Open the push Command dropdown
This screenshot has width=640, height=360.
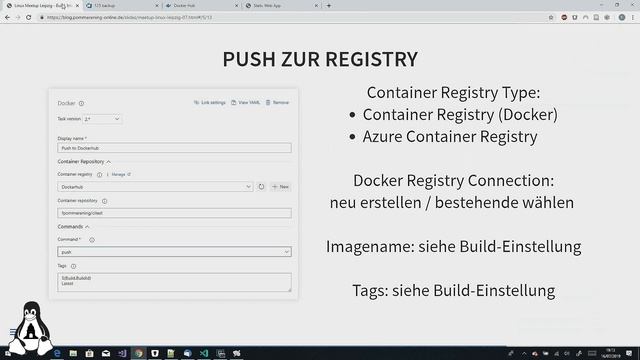pos(174,252)
